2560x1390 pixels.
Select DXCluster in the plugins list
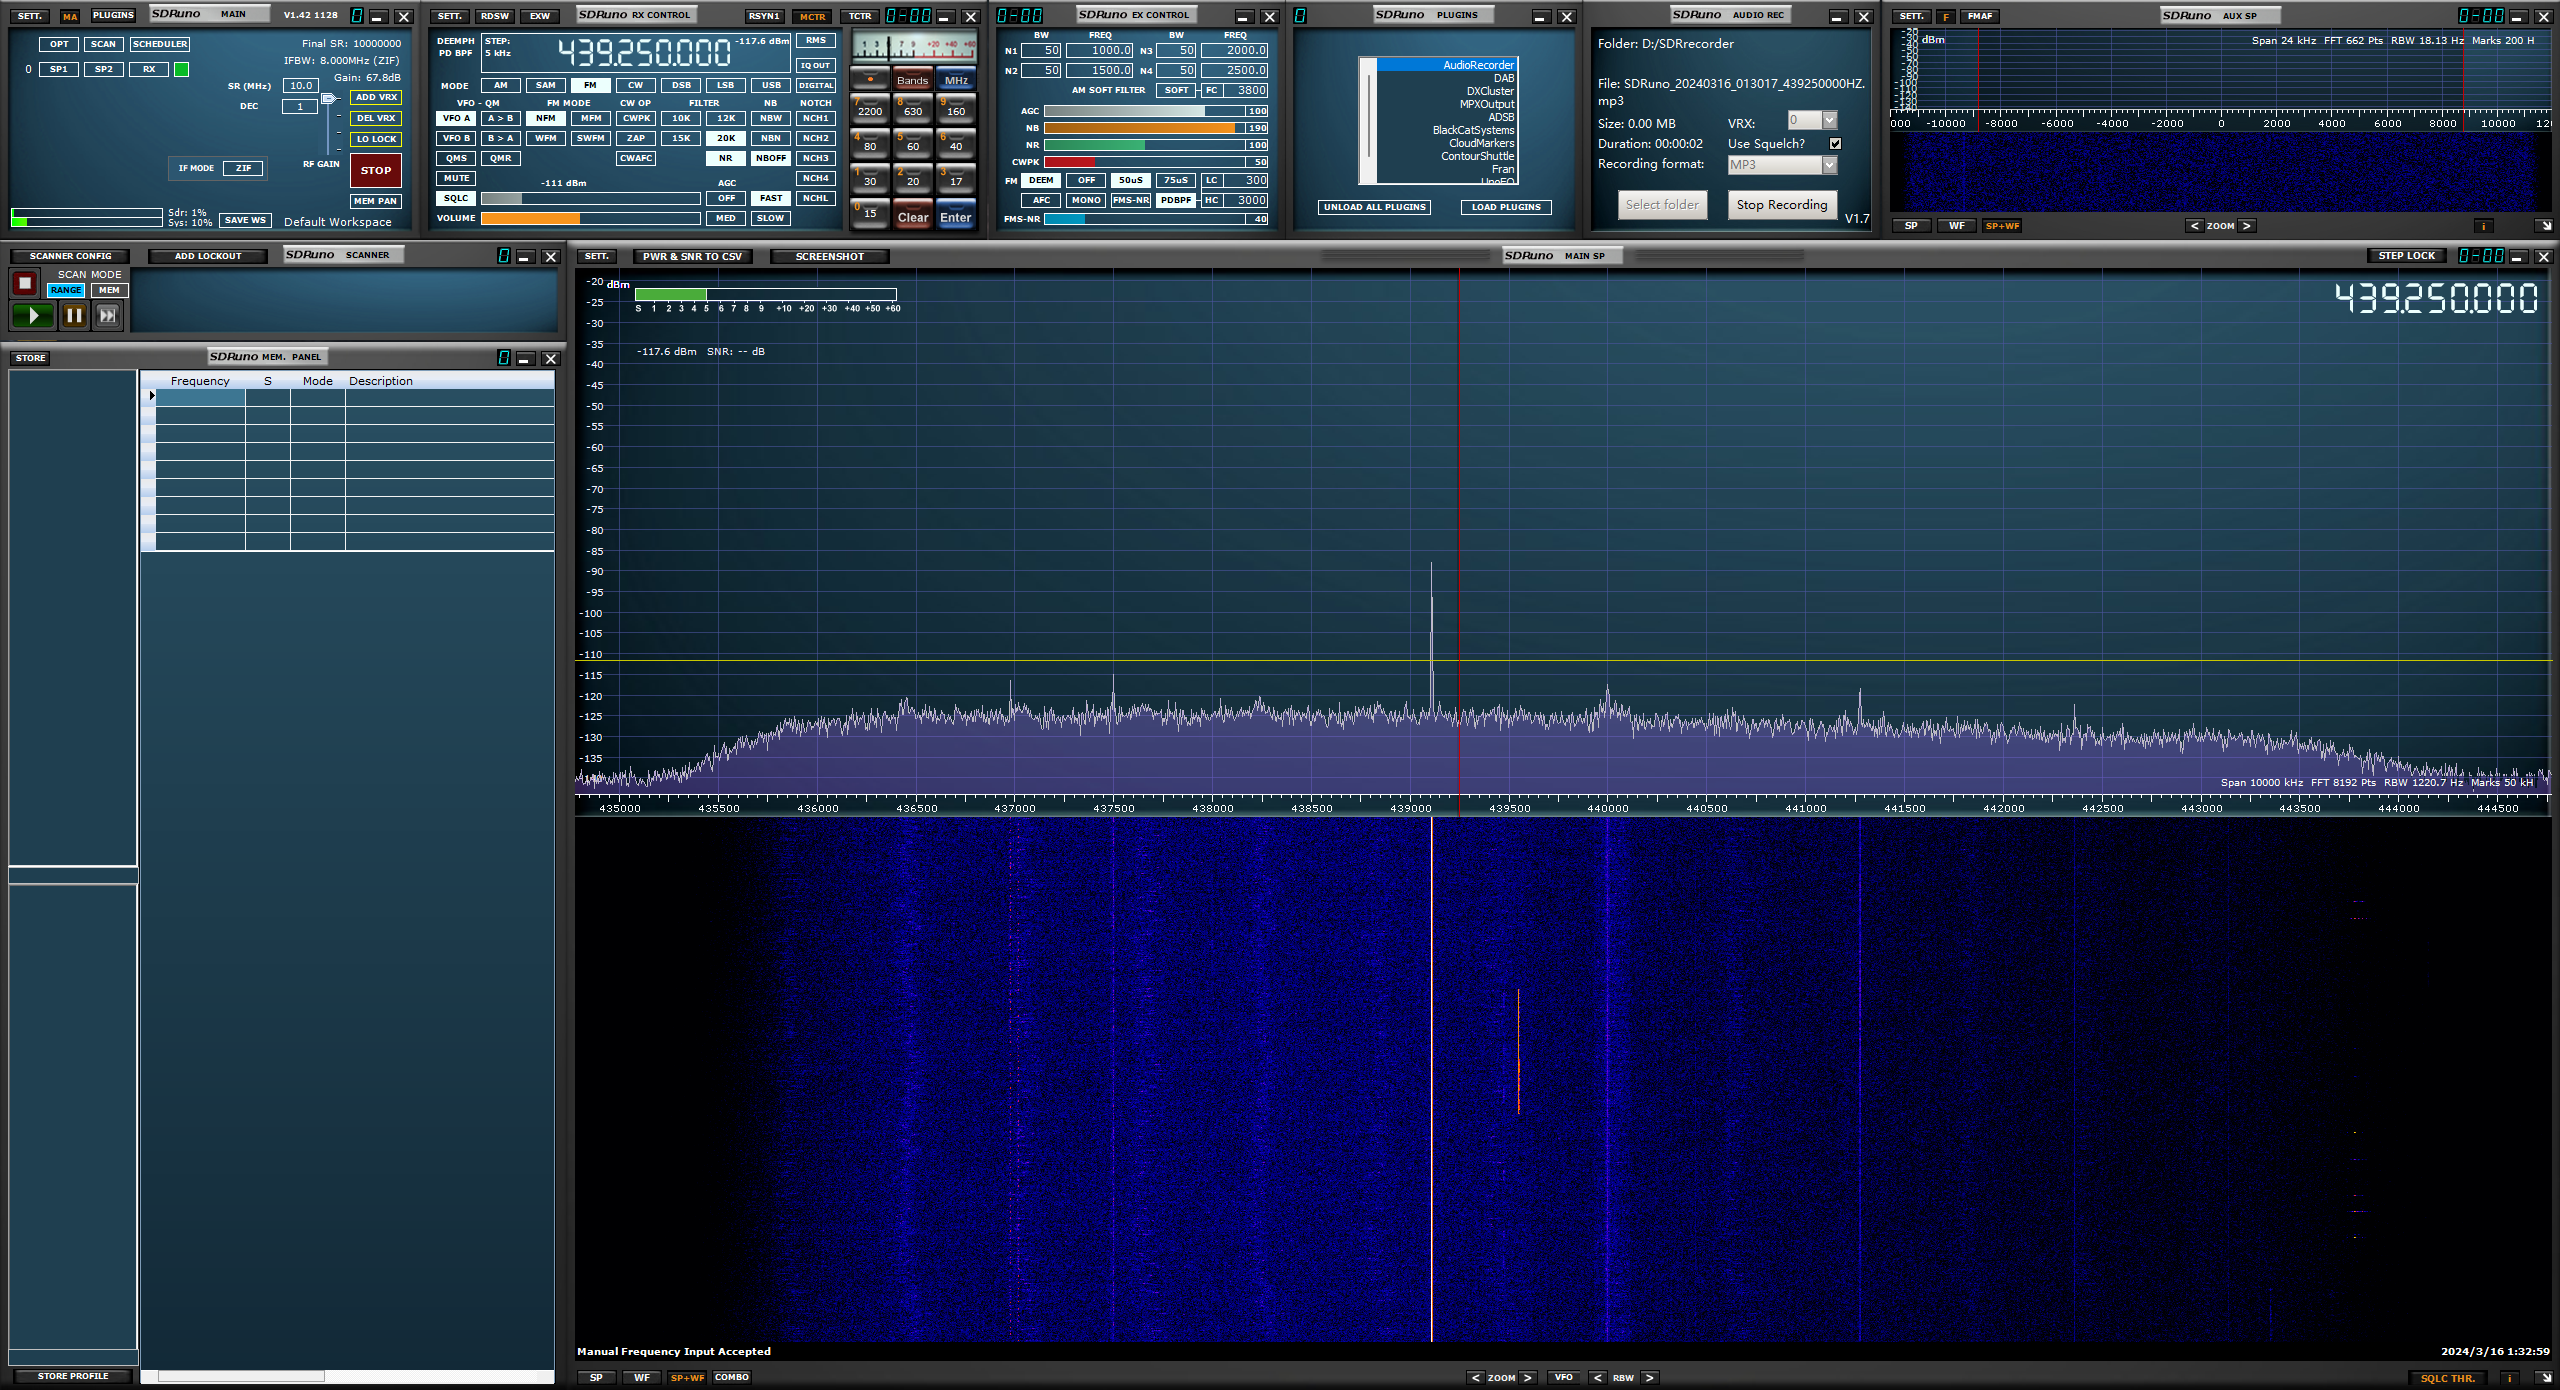click(x=1489, y=91)
